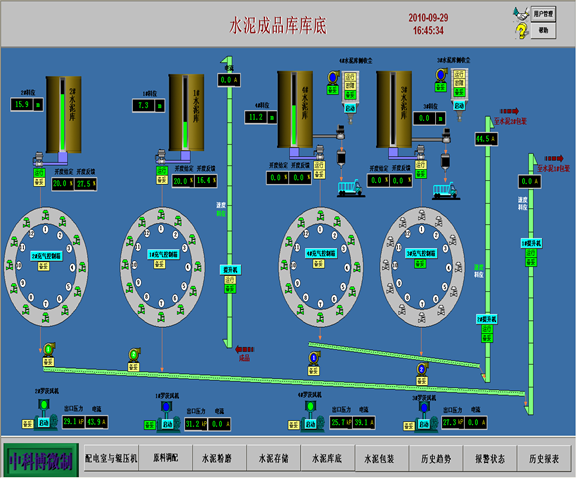Click valve number 1 on 3# inflation ring

click(x=422, y=216)
